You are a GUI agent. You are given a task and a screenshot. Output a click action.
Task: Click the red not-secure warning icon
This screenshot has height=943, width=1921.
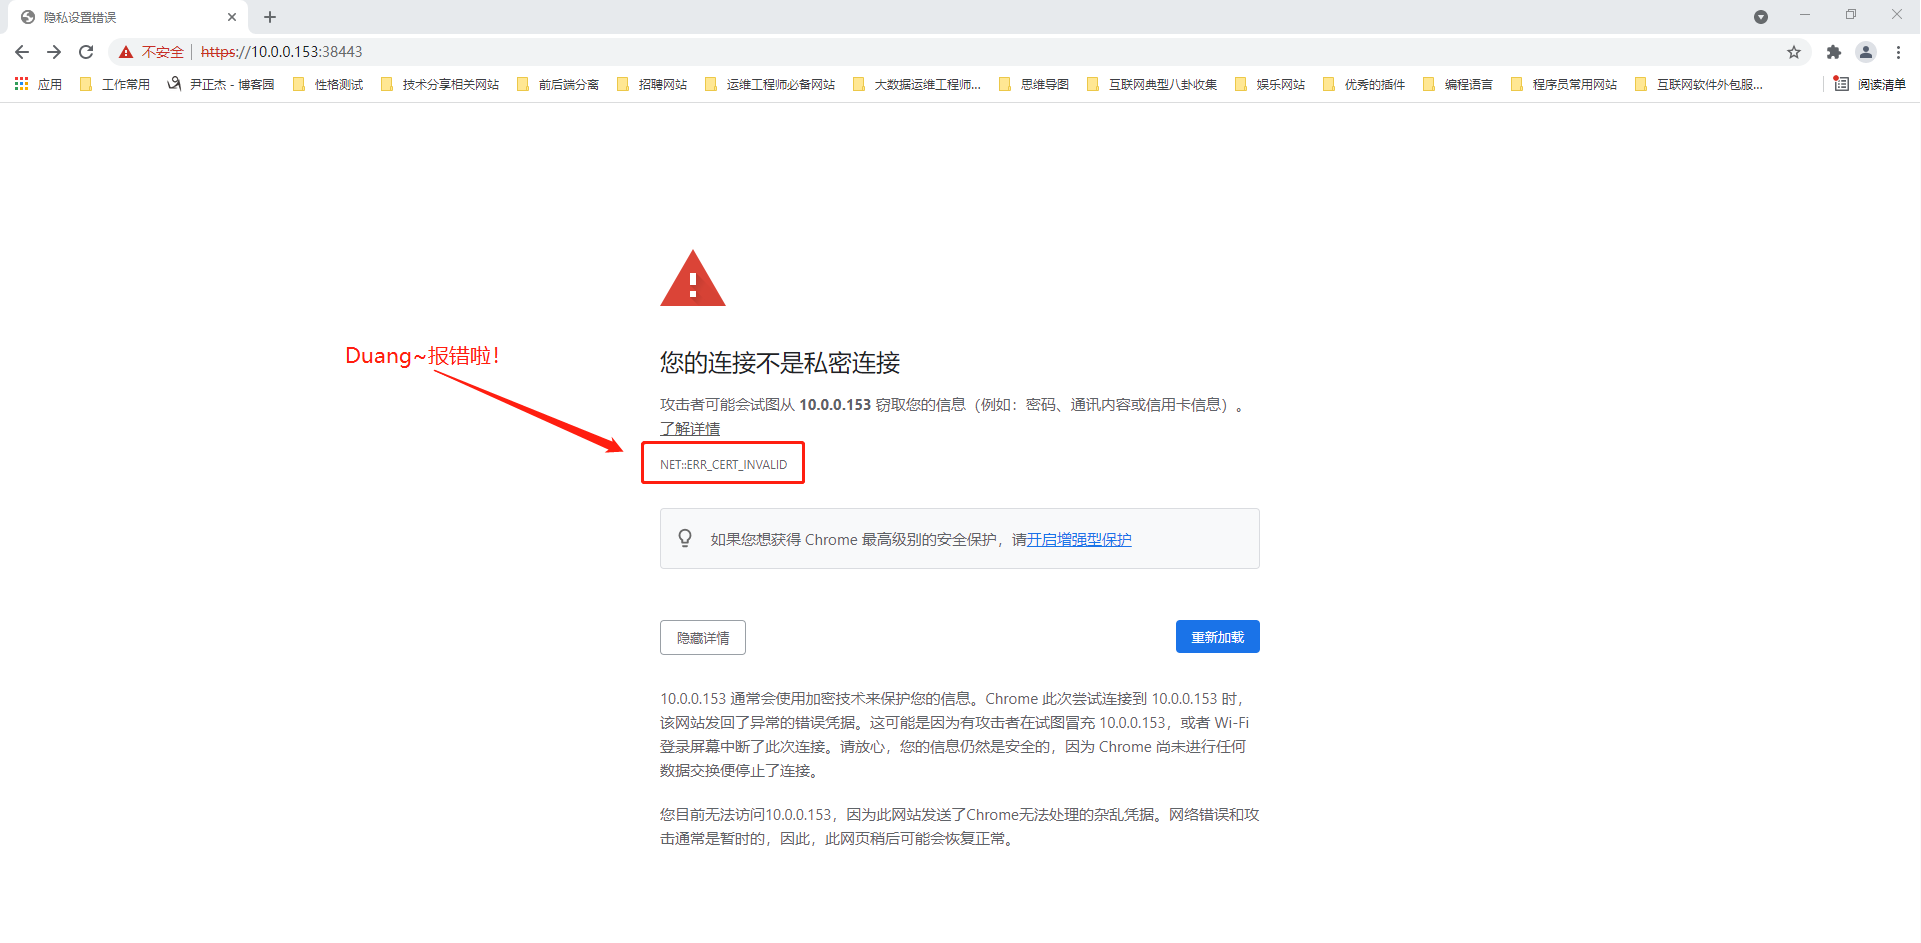pyautogui.click(x=126, y=52)
